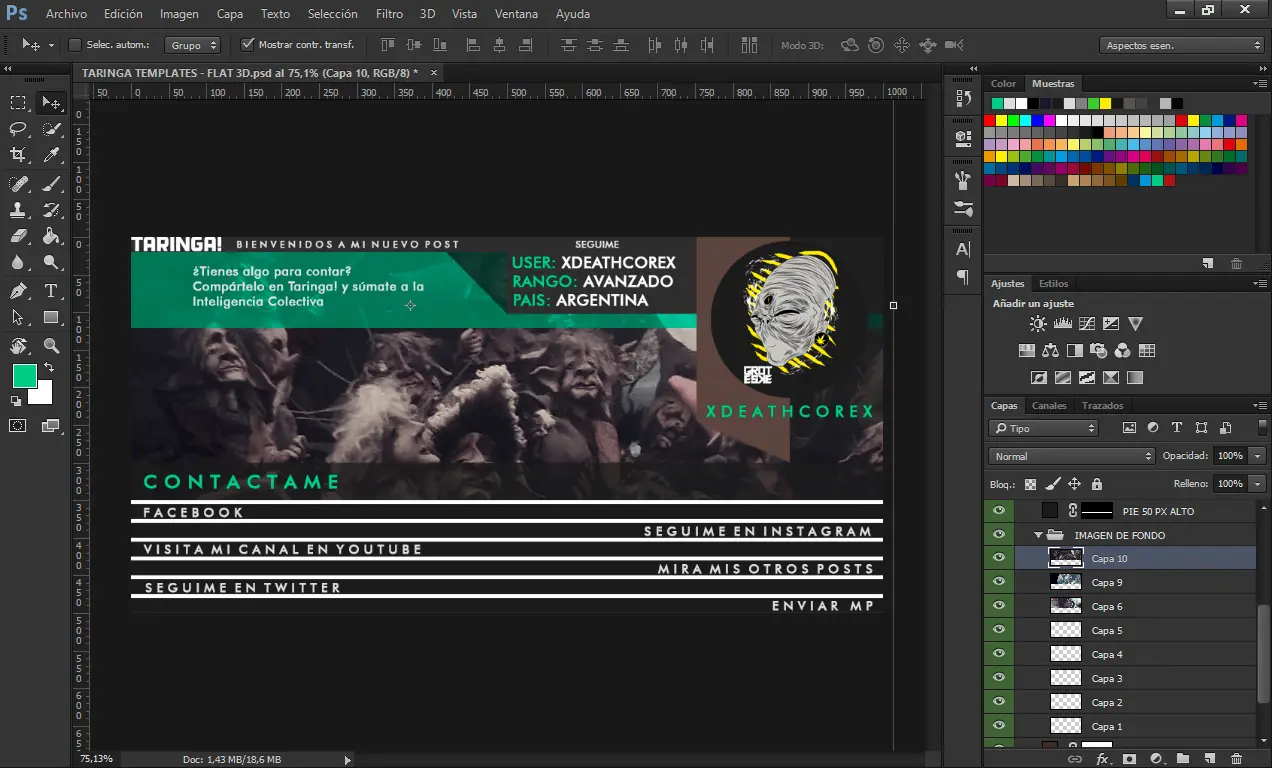The width and height of the screenshot is (1272, 768).
Task: Uncheck Mostrar contr. transf. checkbox
Action: [x=248, y=45]
